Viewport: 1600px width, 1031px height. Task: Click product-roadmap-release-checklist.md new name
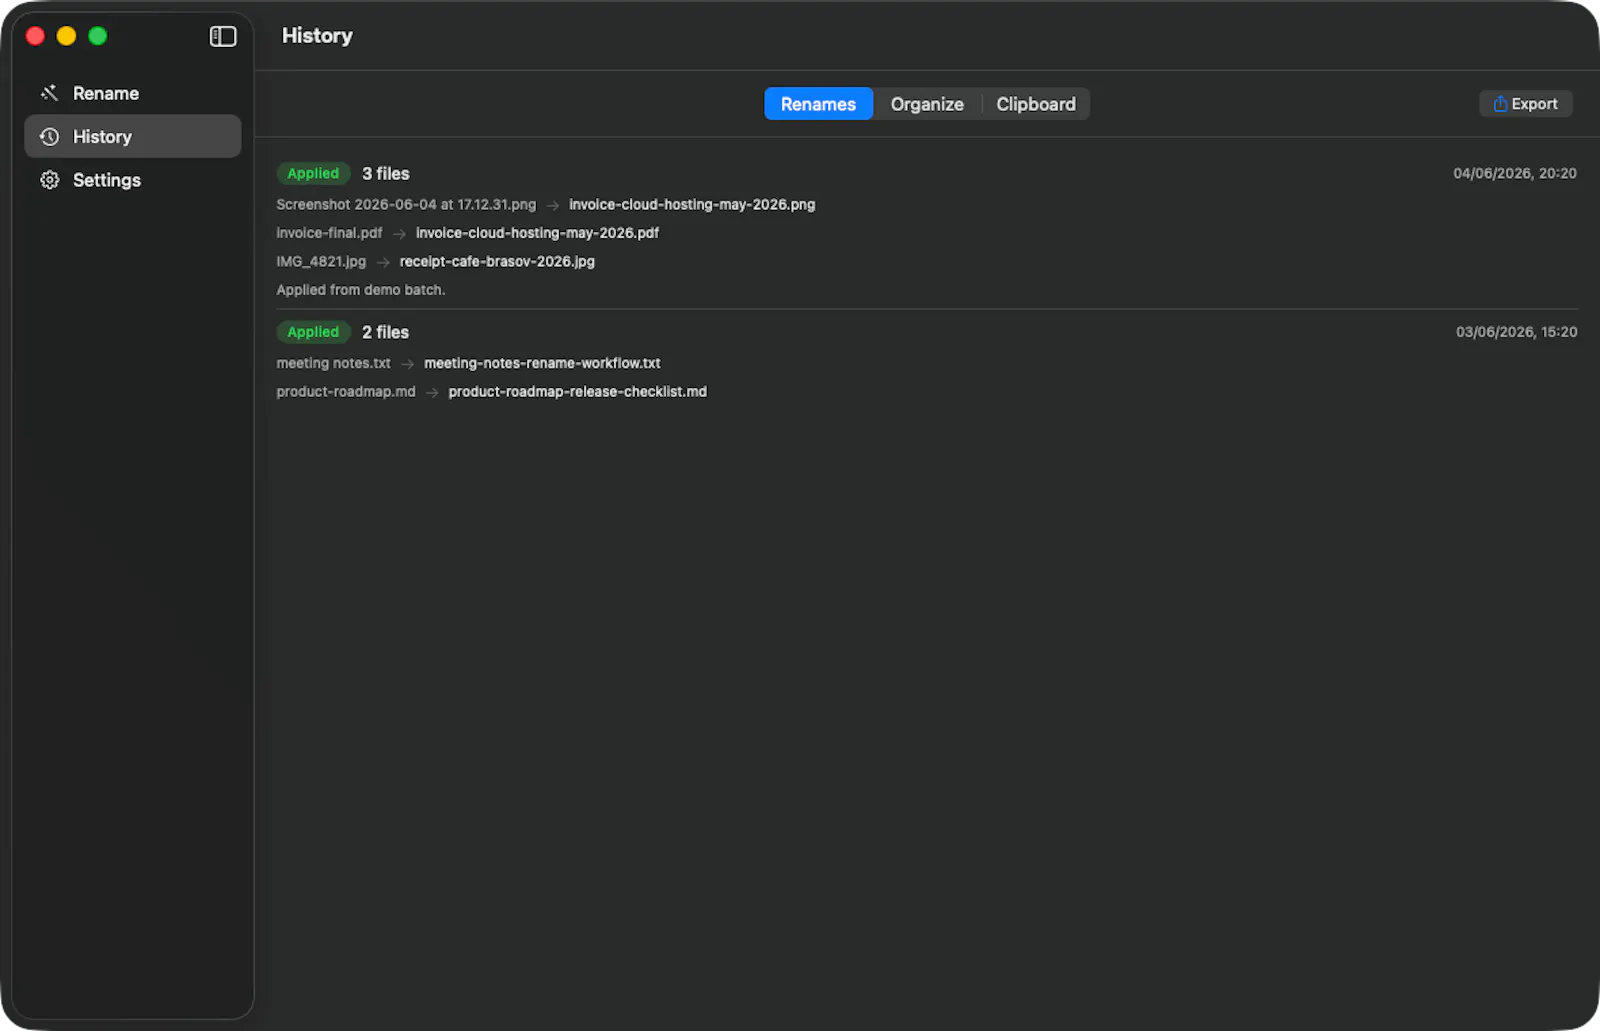(577, 392)
